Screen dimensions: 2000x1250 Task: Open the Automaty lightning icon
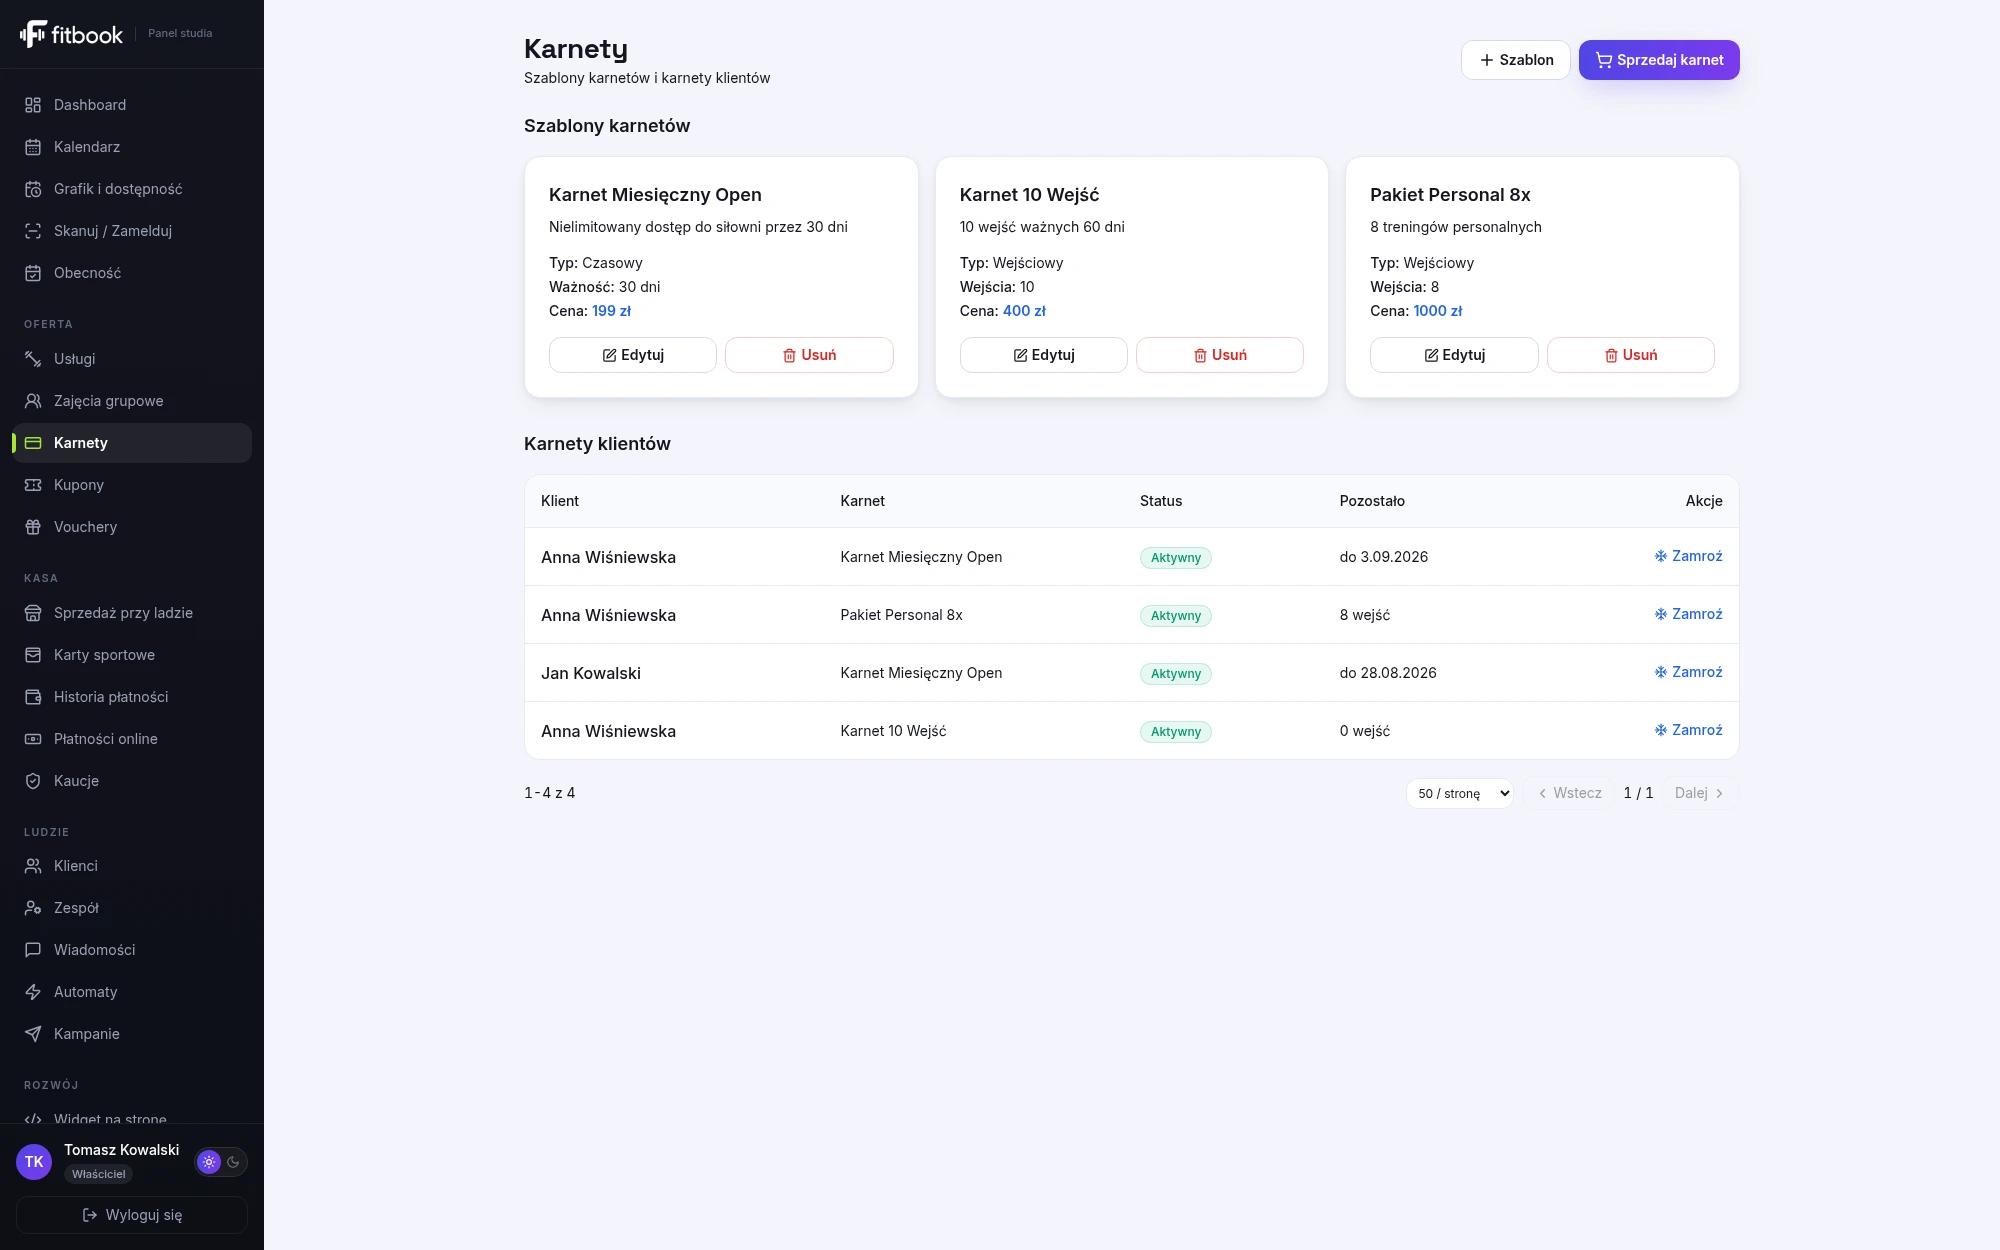pos(33,992)
